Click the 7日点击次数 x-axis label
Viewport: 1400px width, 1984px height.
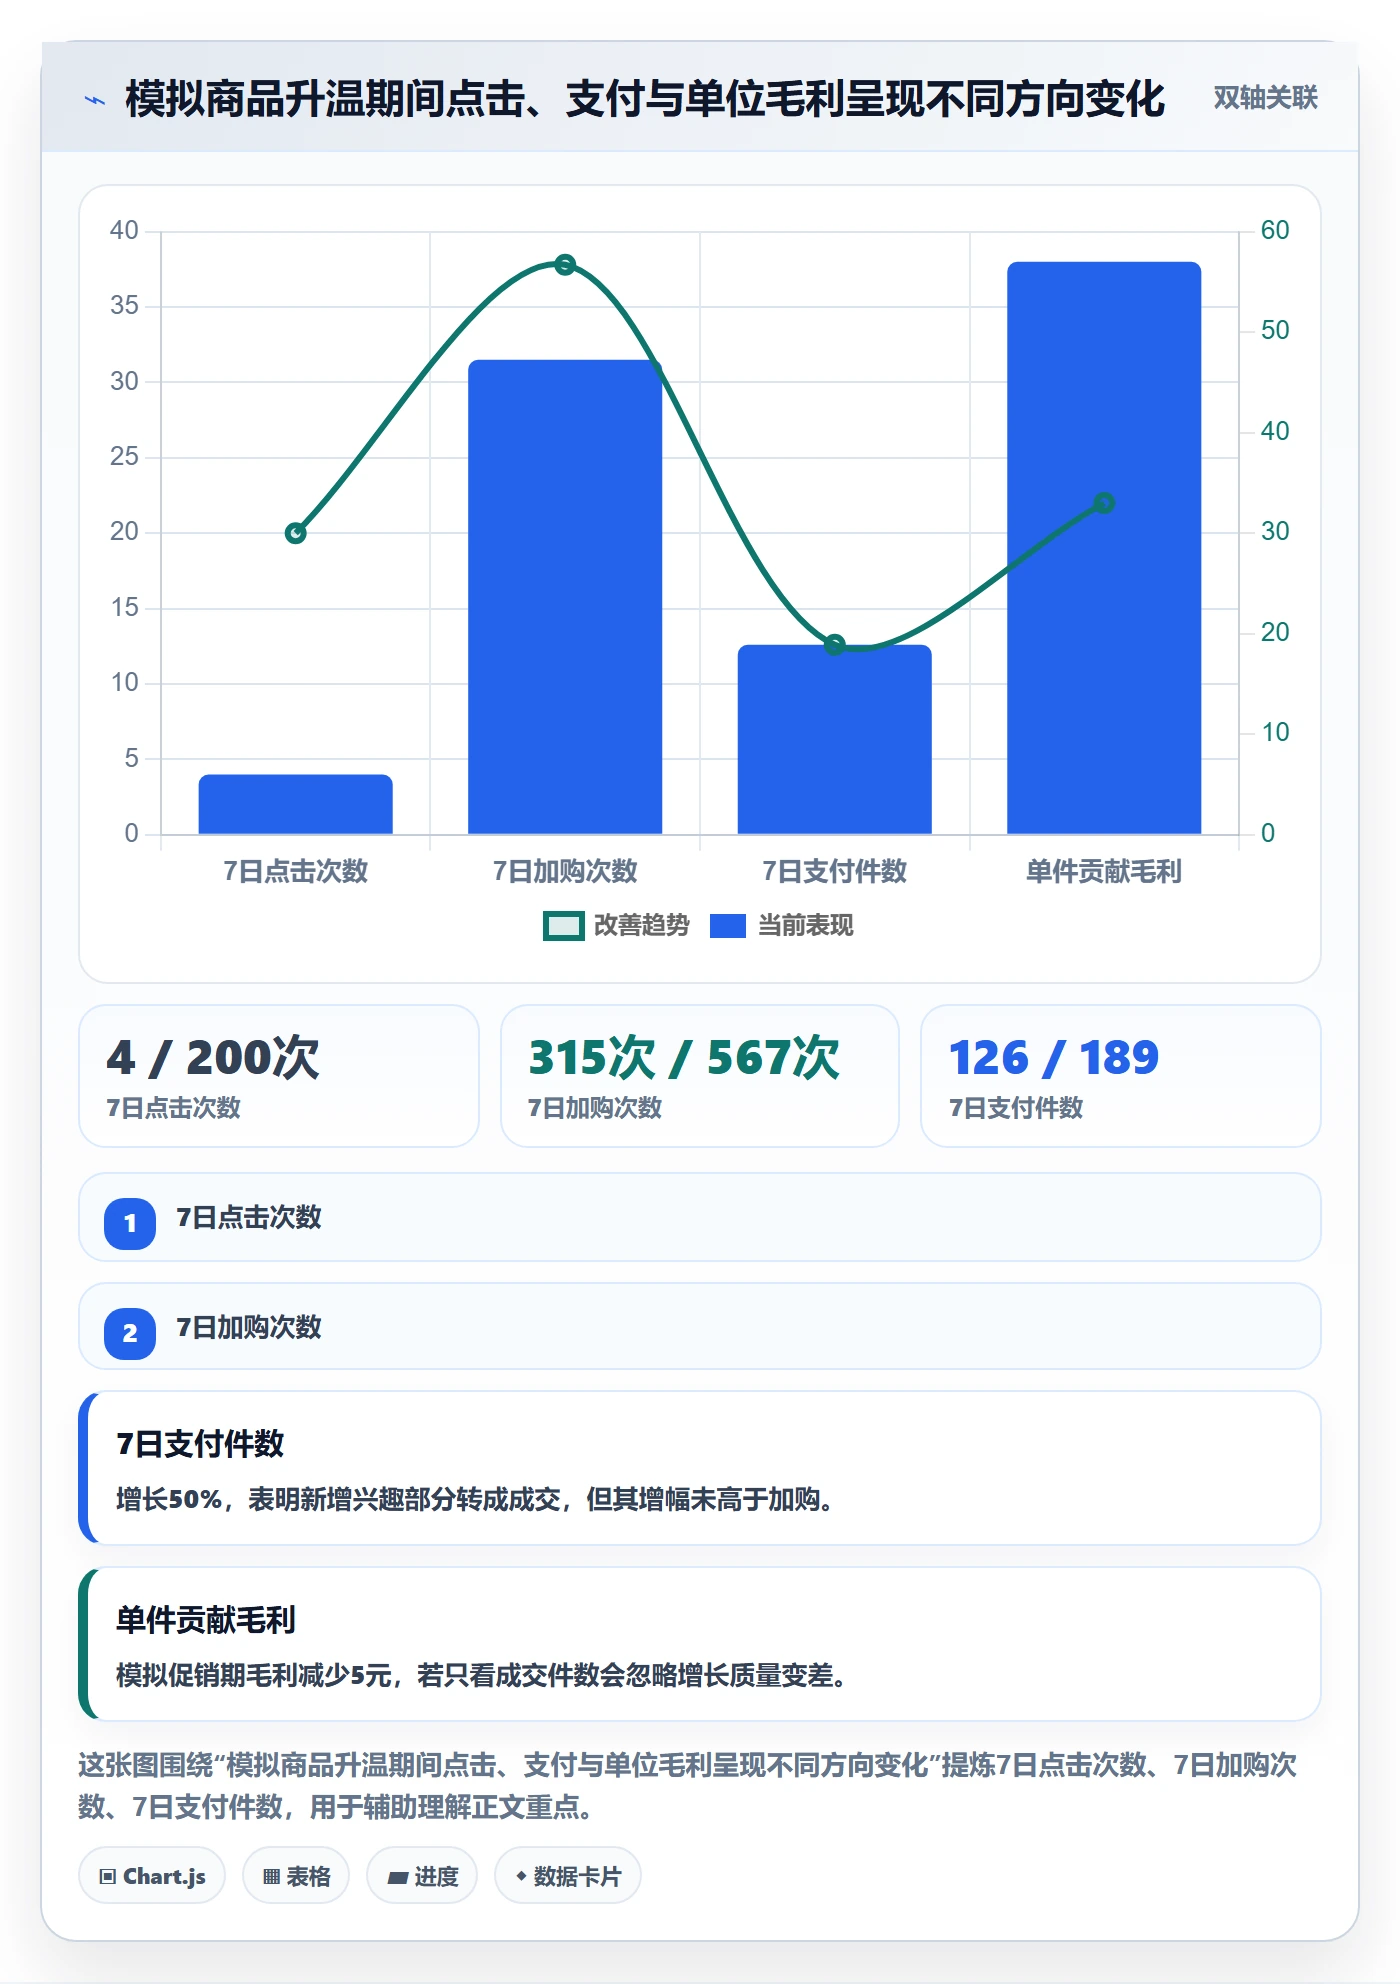pyautogui.click(x=295, y=872)
